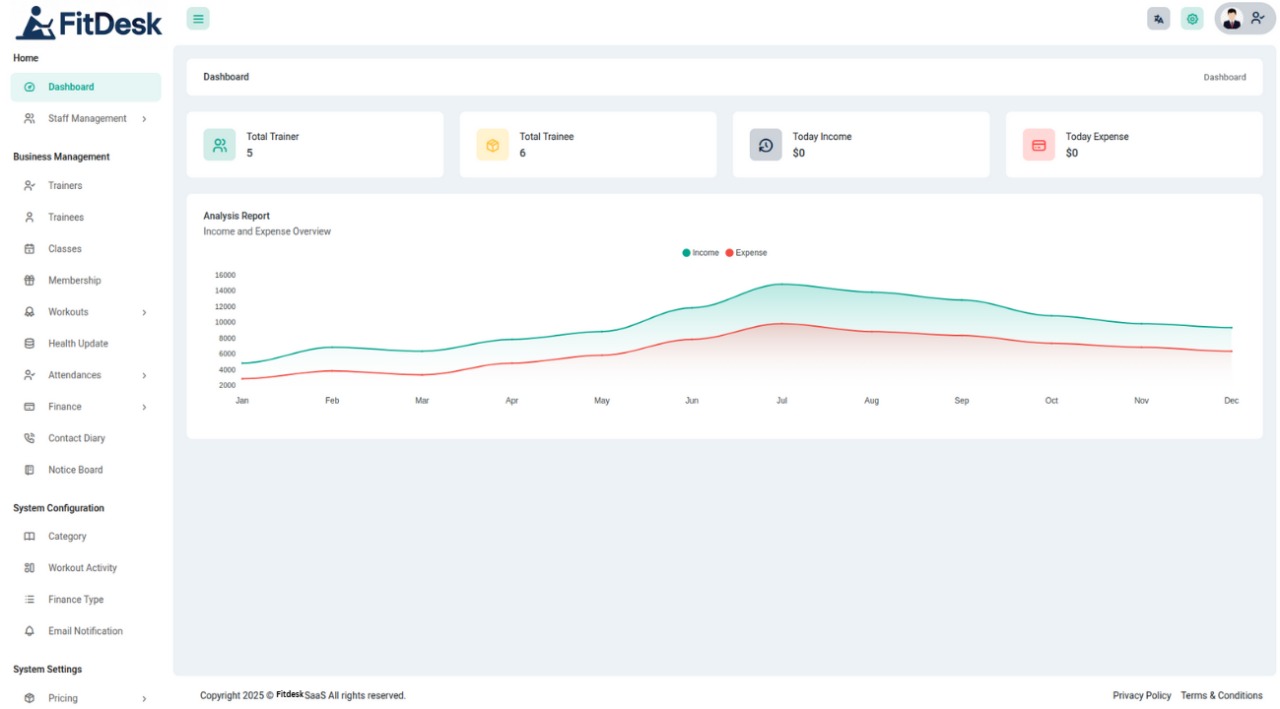1280x709 pixels.
Task: Go to Membership in the sidebar
Action: [74, 281]
